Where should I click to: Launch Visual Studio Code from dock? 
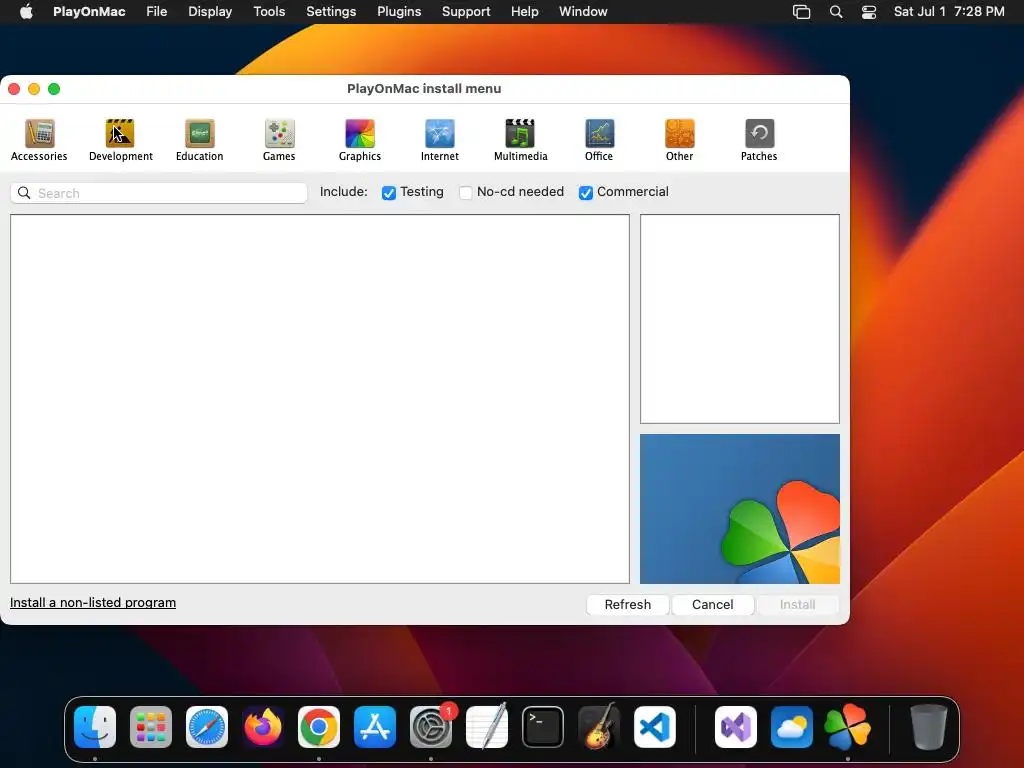click(x=654, y=727)
